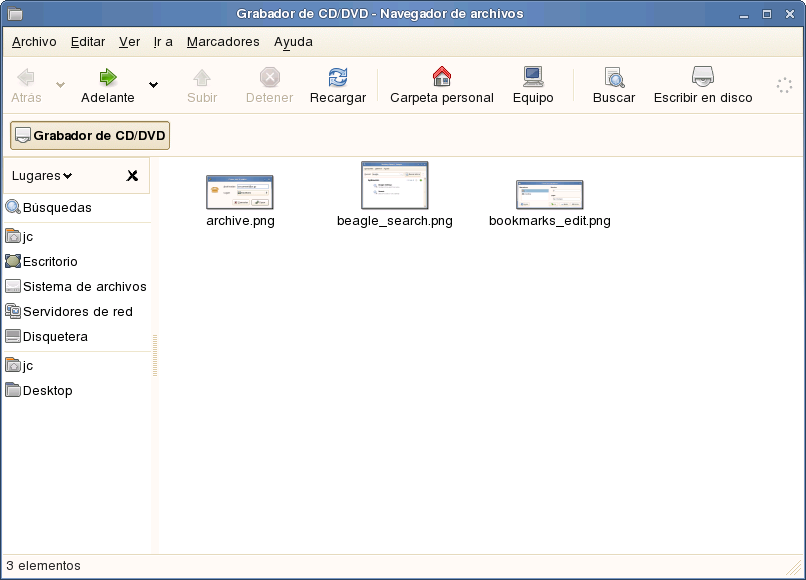Click the Grabador de CD/DVD location button

[90, 136]
